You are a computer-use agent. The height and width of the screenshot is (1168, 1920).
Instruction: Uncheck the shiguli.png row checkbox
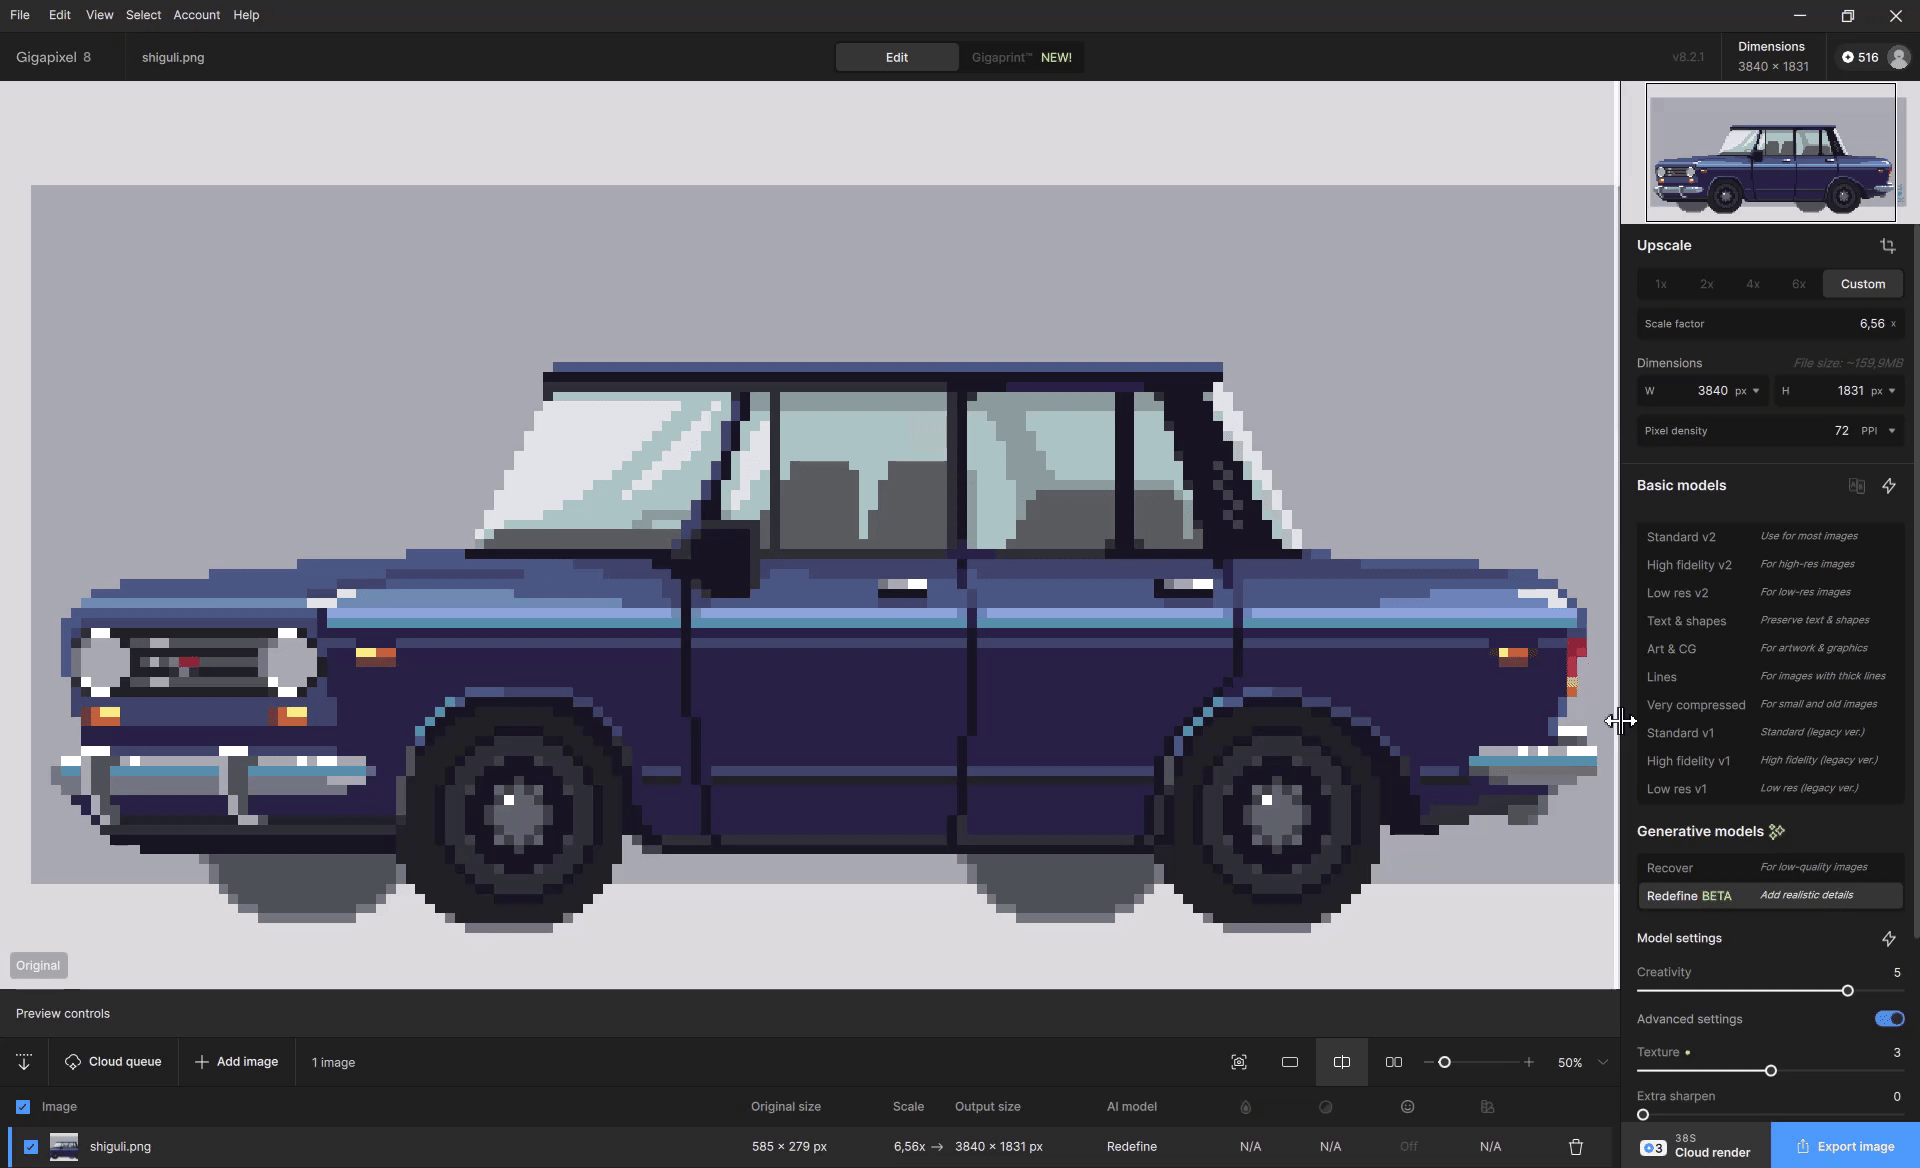pos(31,1147)
